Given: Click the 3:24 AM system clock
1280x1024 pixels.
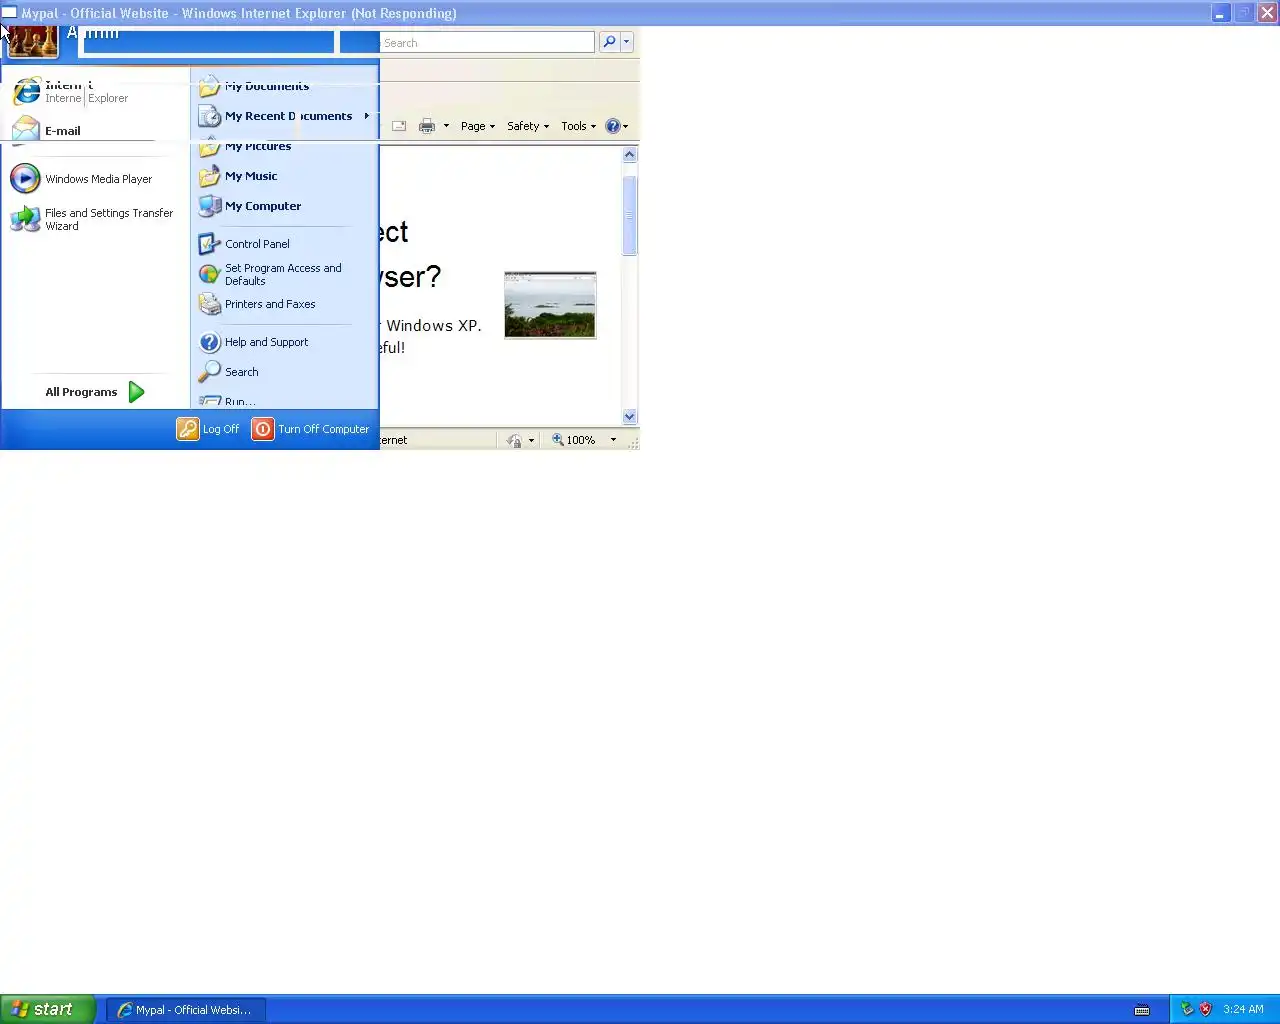Looking at the screenshot, I should coord(1243,1009).
